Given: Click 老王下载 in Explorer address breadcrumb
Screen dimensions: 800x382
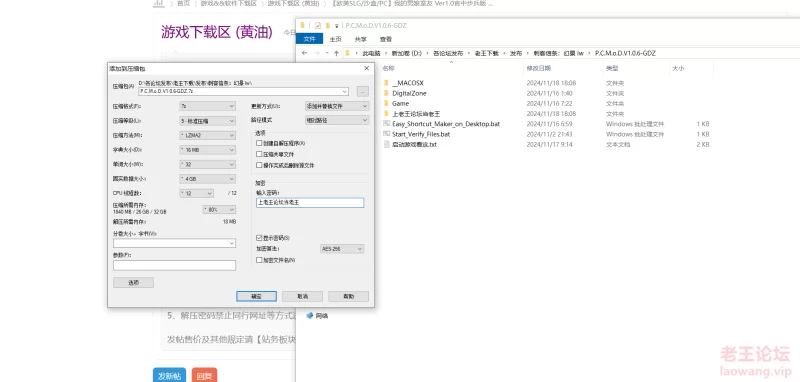Looking at the screenshot, I should pos(486,53).
